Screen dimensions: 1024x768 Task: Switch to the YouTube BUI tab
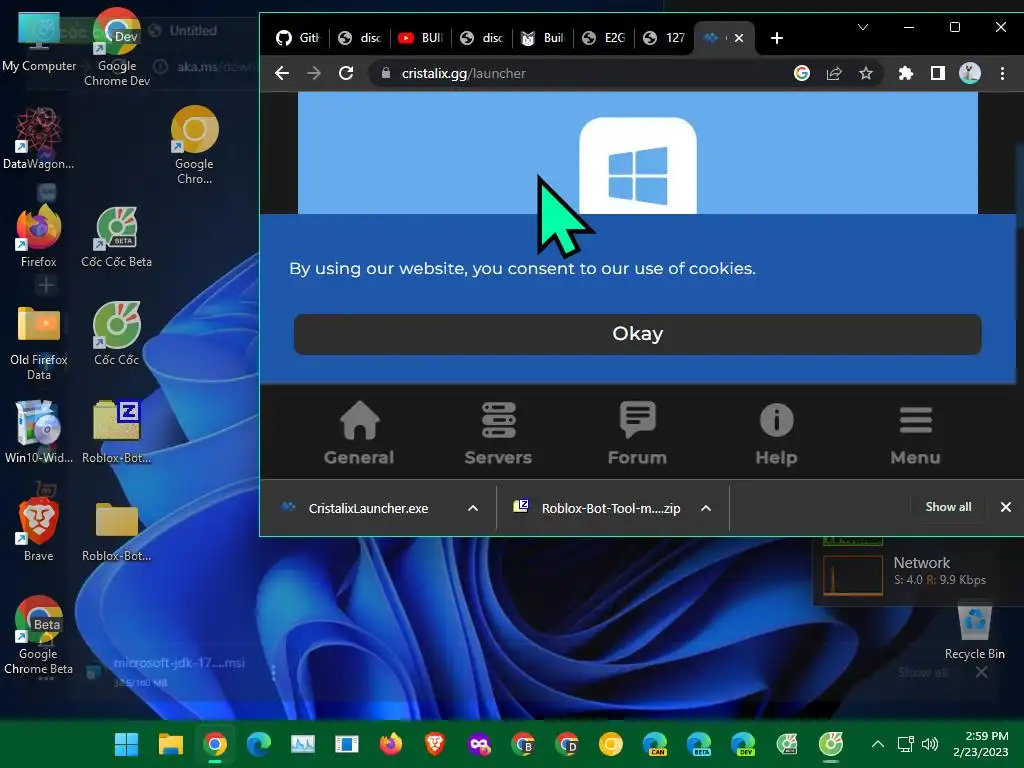tap(421, 38)
